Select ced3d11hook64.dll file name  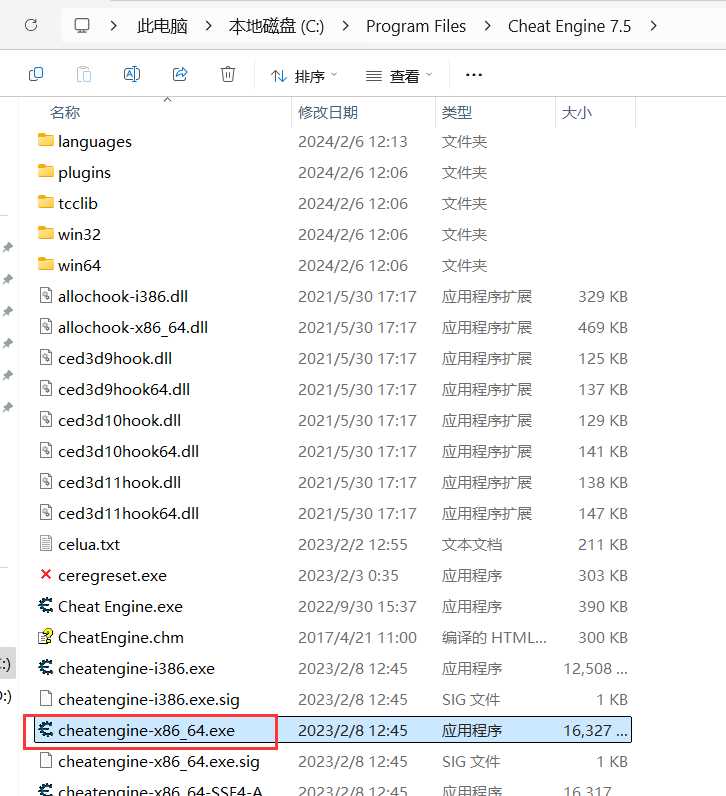(x=128, y=514)
